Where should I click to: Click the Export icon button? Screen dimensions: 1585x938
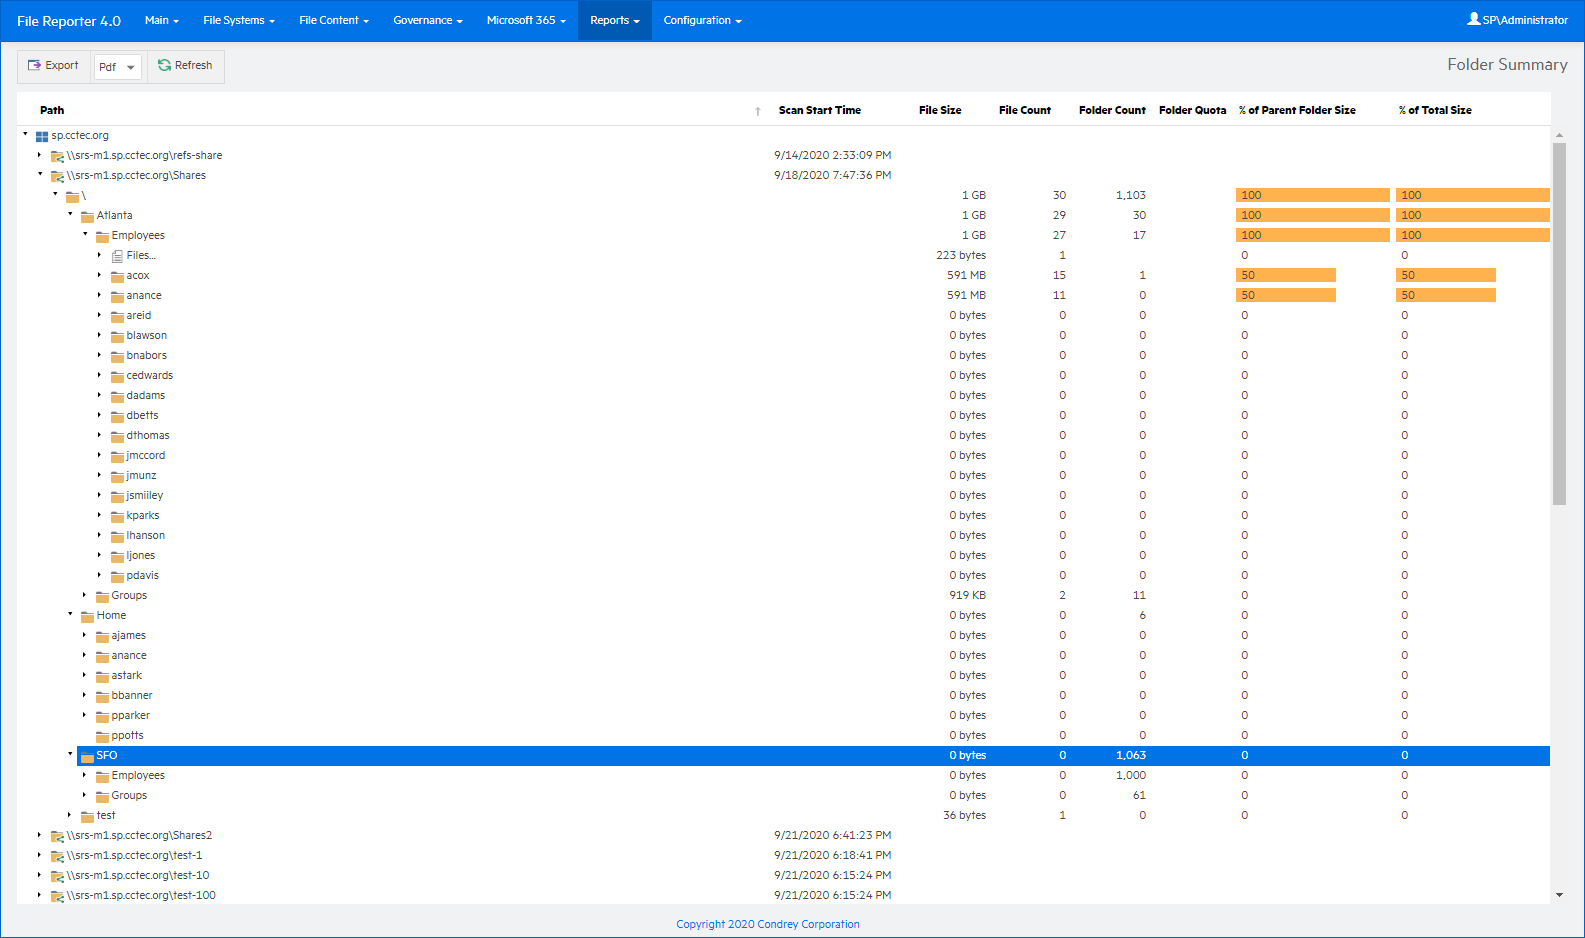coord(35,66)
